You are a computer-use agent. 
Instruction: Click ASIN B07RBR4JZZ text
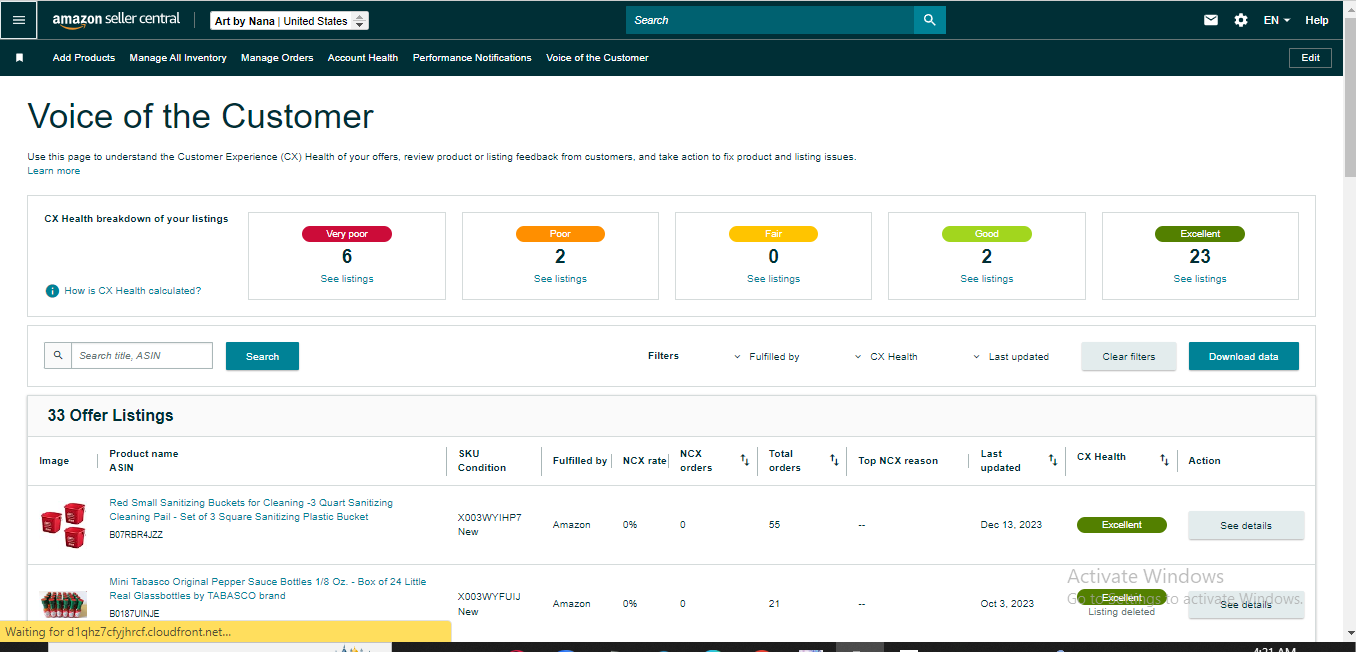pyautogui.click(x=136, y=535)
